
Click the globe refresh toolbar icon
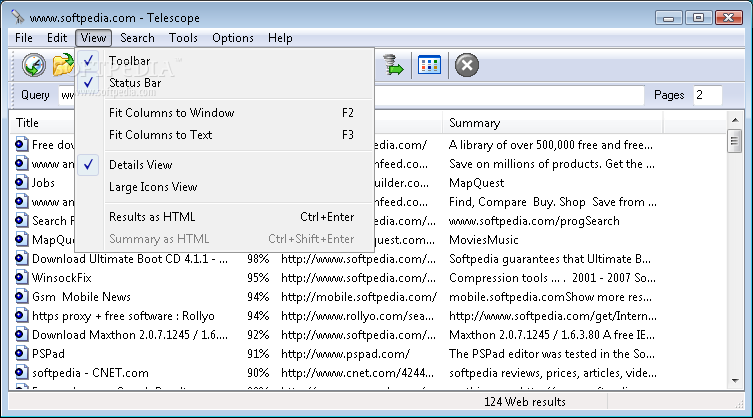coord(34,65)
